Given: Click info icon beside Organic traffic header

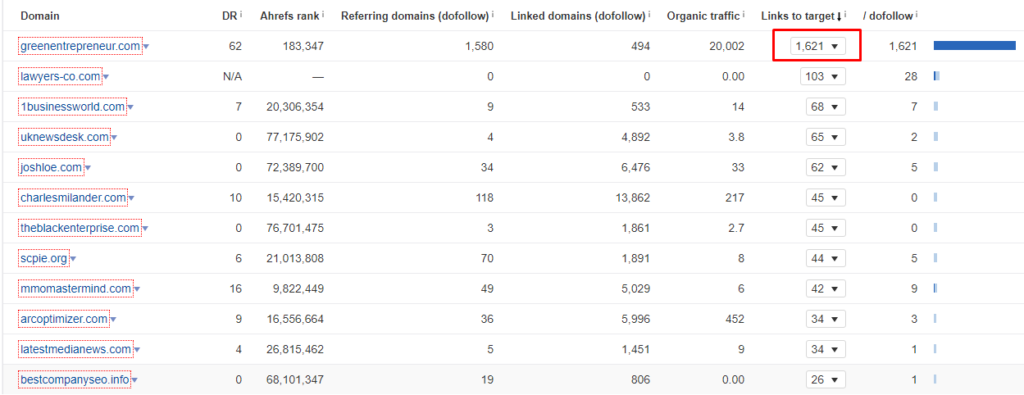Looking at the screenshot, I should point(744,14).
